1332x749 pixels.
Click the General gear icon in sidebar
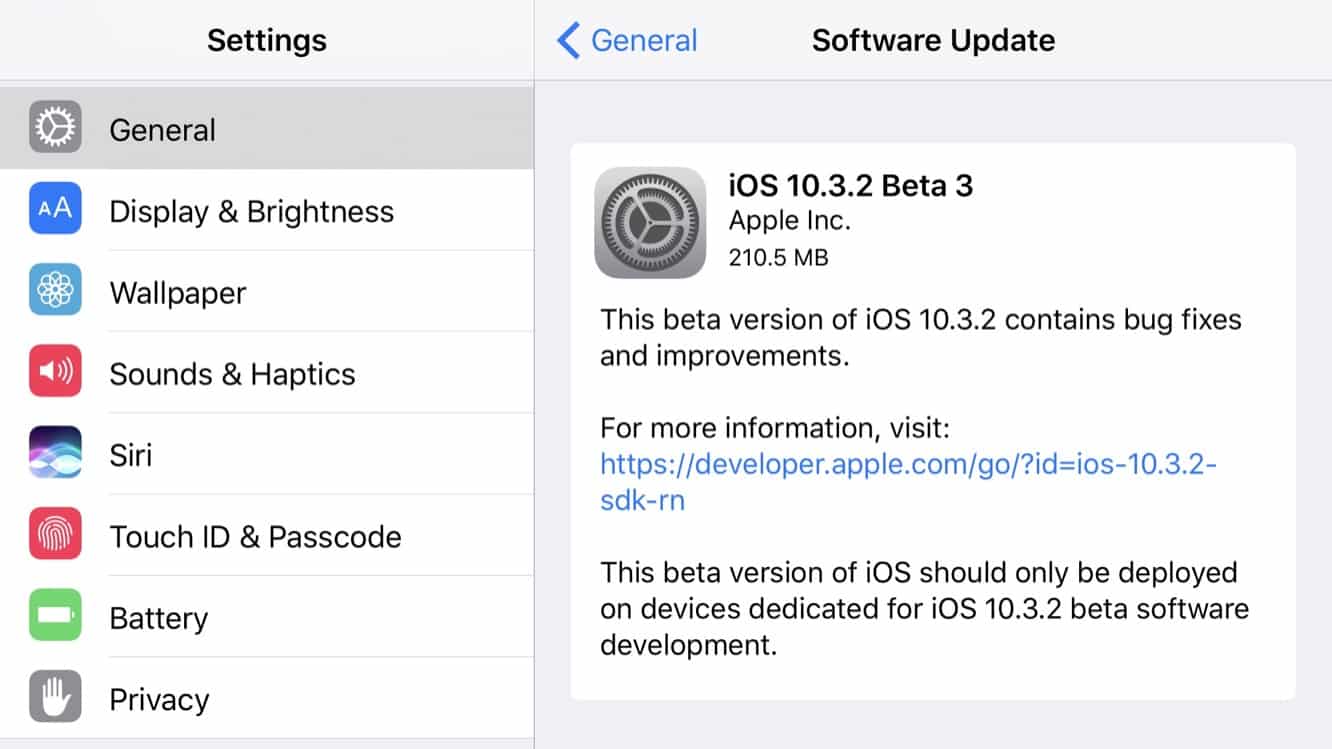pyautogui.click(x=55, y=127)
